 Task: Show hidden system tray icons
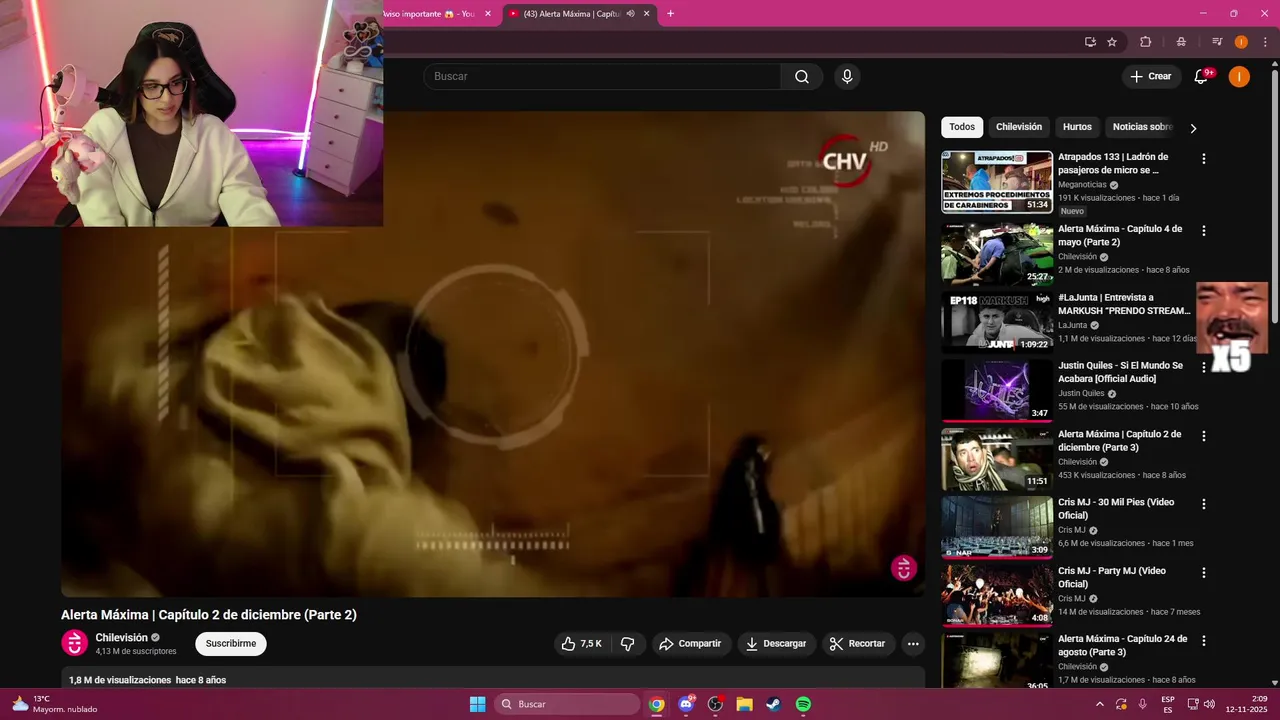click(1100, 704)
